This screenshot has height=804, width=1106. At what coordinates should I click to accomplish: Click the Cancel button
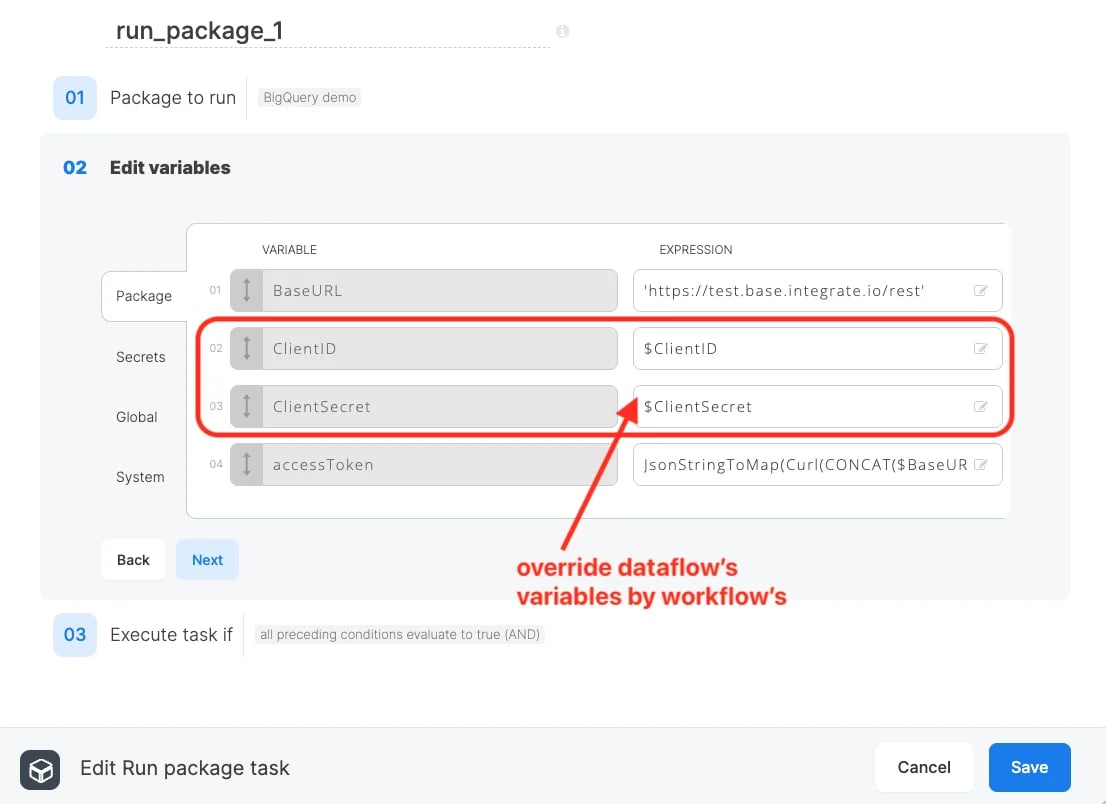tap(924, 767)
